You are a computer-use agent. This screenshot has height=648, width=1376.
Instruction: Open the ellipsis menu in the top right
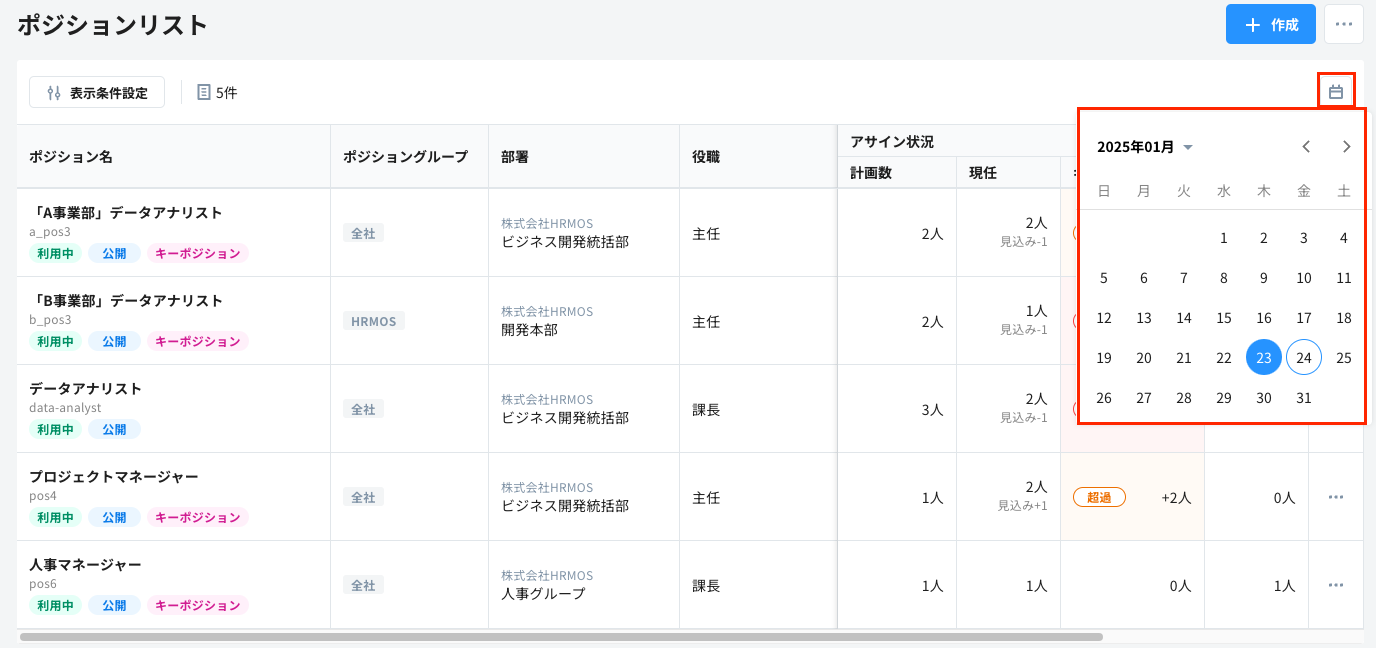point(1344,23)
